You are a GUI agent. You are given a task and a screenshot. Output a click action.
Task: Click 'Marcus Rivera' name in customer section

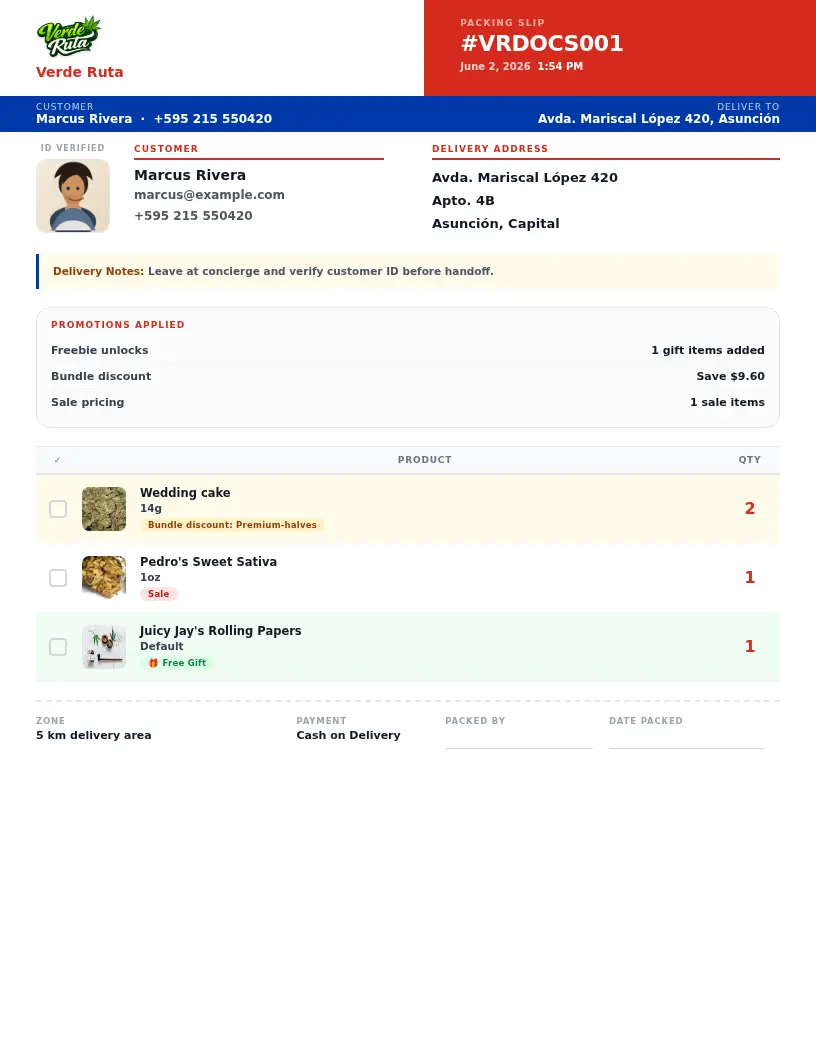[x=190, y=175]
